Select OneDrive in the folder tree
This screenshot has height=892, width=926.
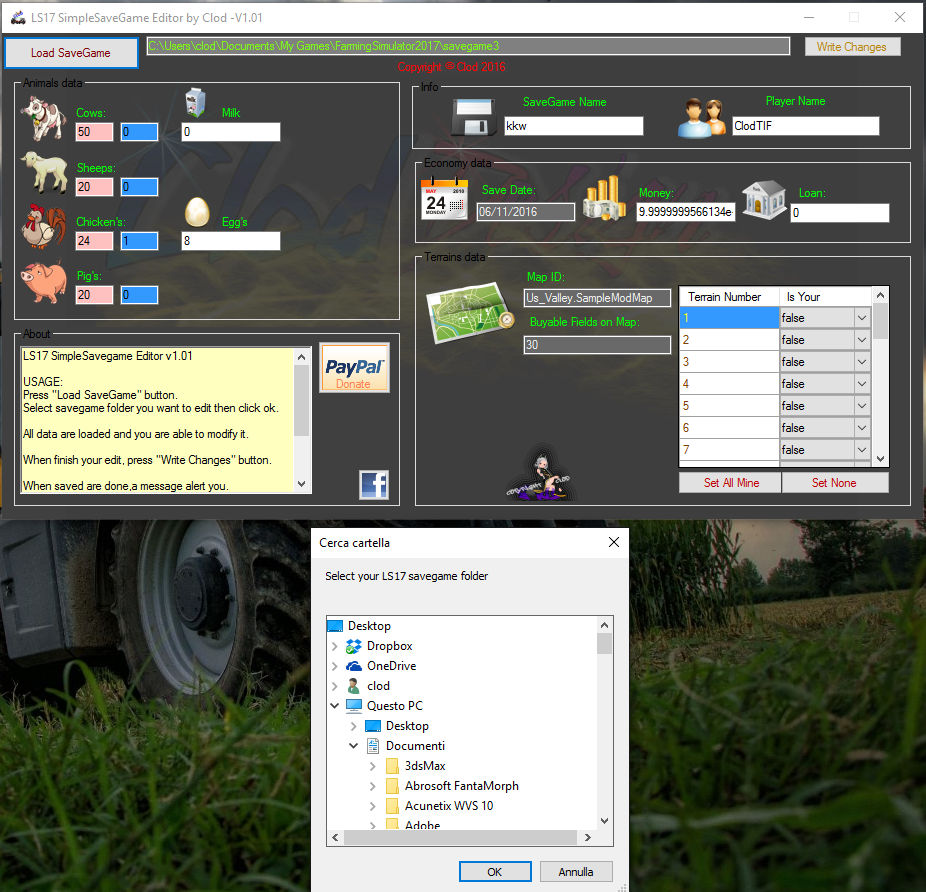tap(391, 666)
